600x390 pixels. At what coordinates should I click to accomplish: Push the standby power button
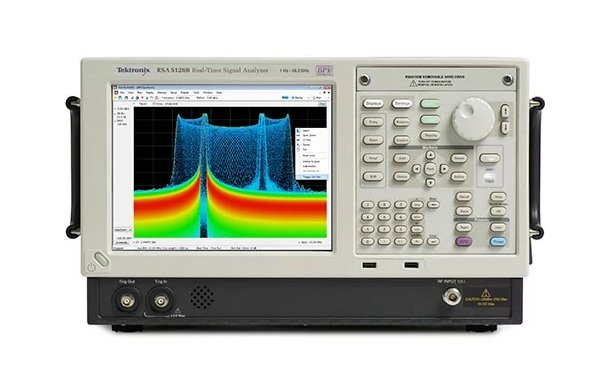click(101, 259)
